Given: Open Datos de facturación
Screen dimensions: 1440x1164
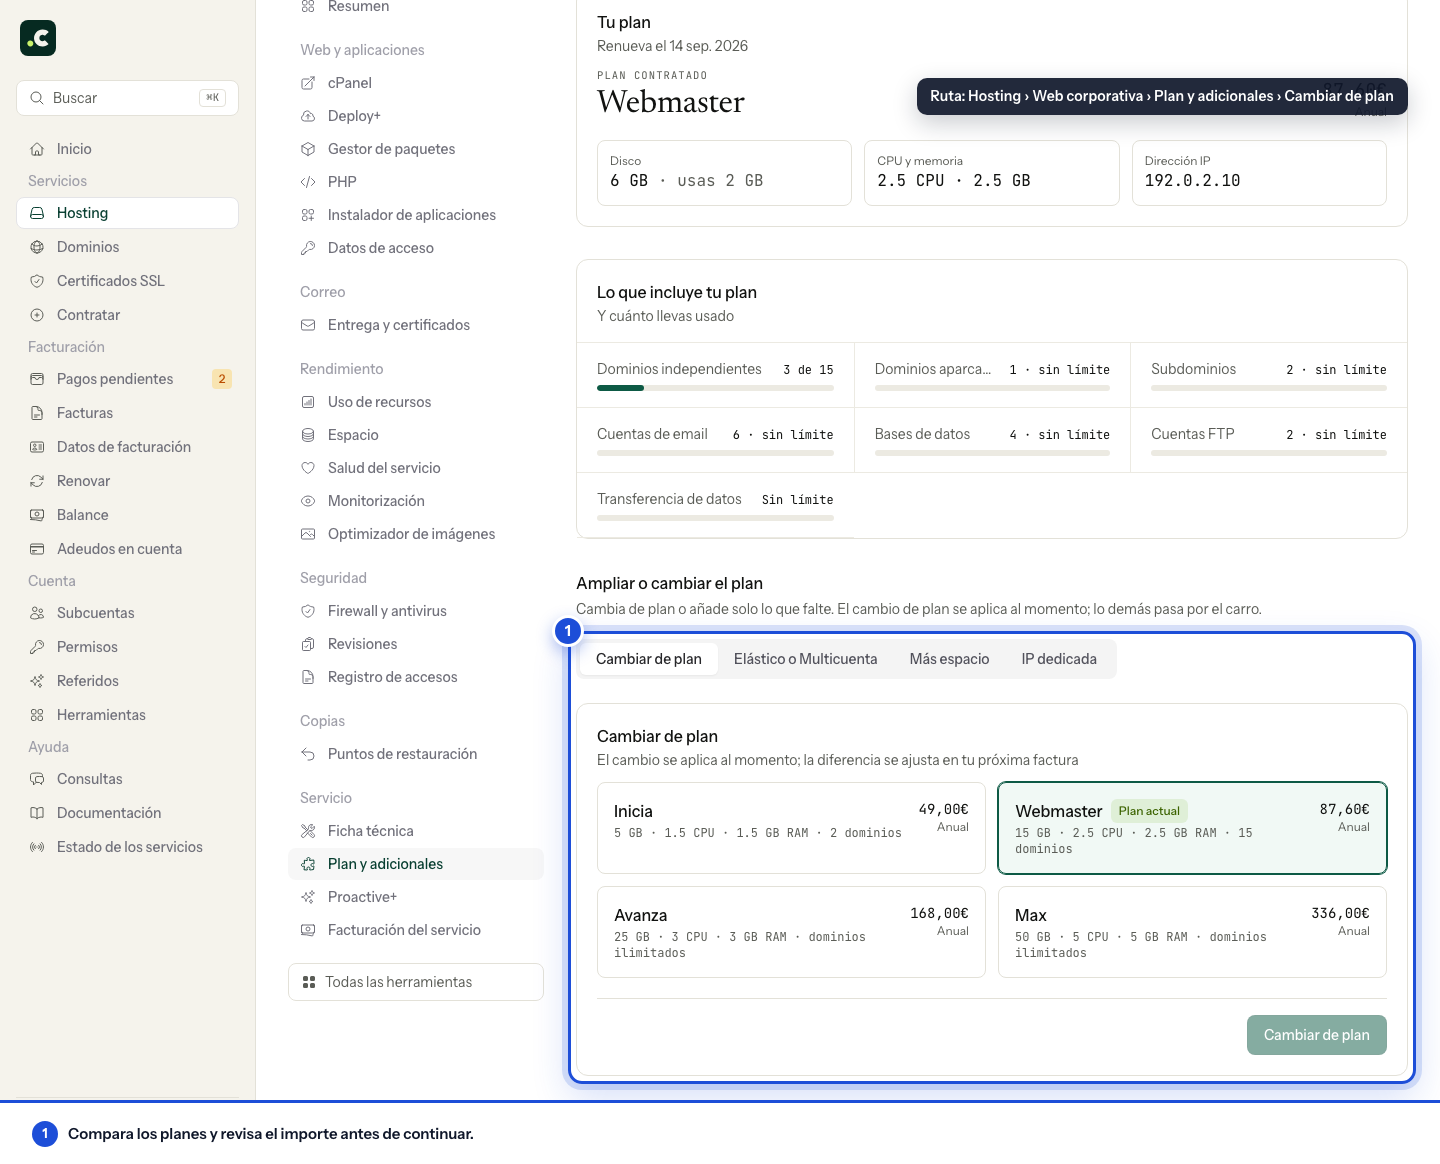Looking at the screenshot, I should click(x=127, y=447).
